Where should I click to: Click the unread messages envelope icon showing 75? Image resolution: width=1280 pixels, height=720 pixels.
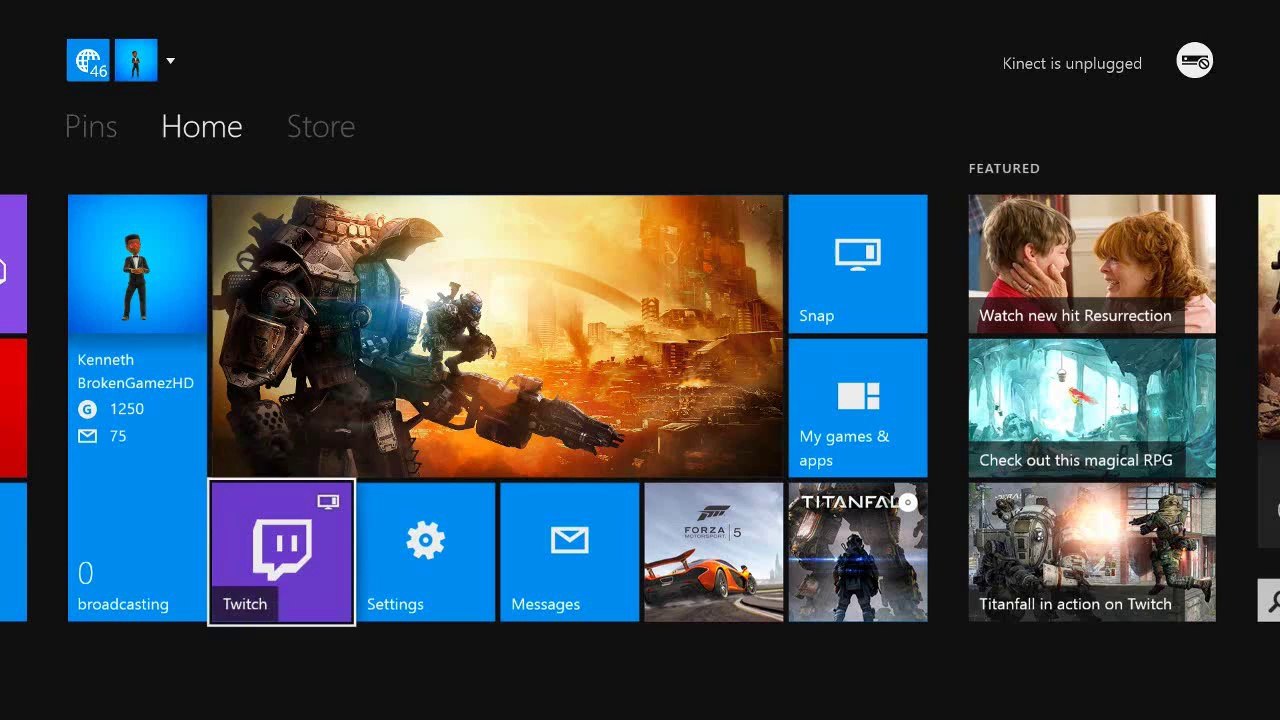coord(87,436)
